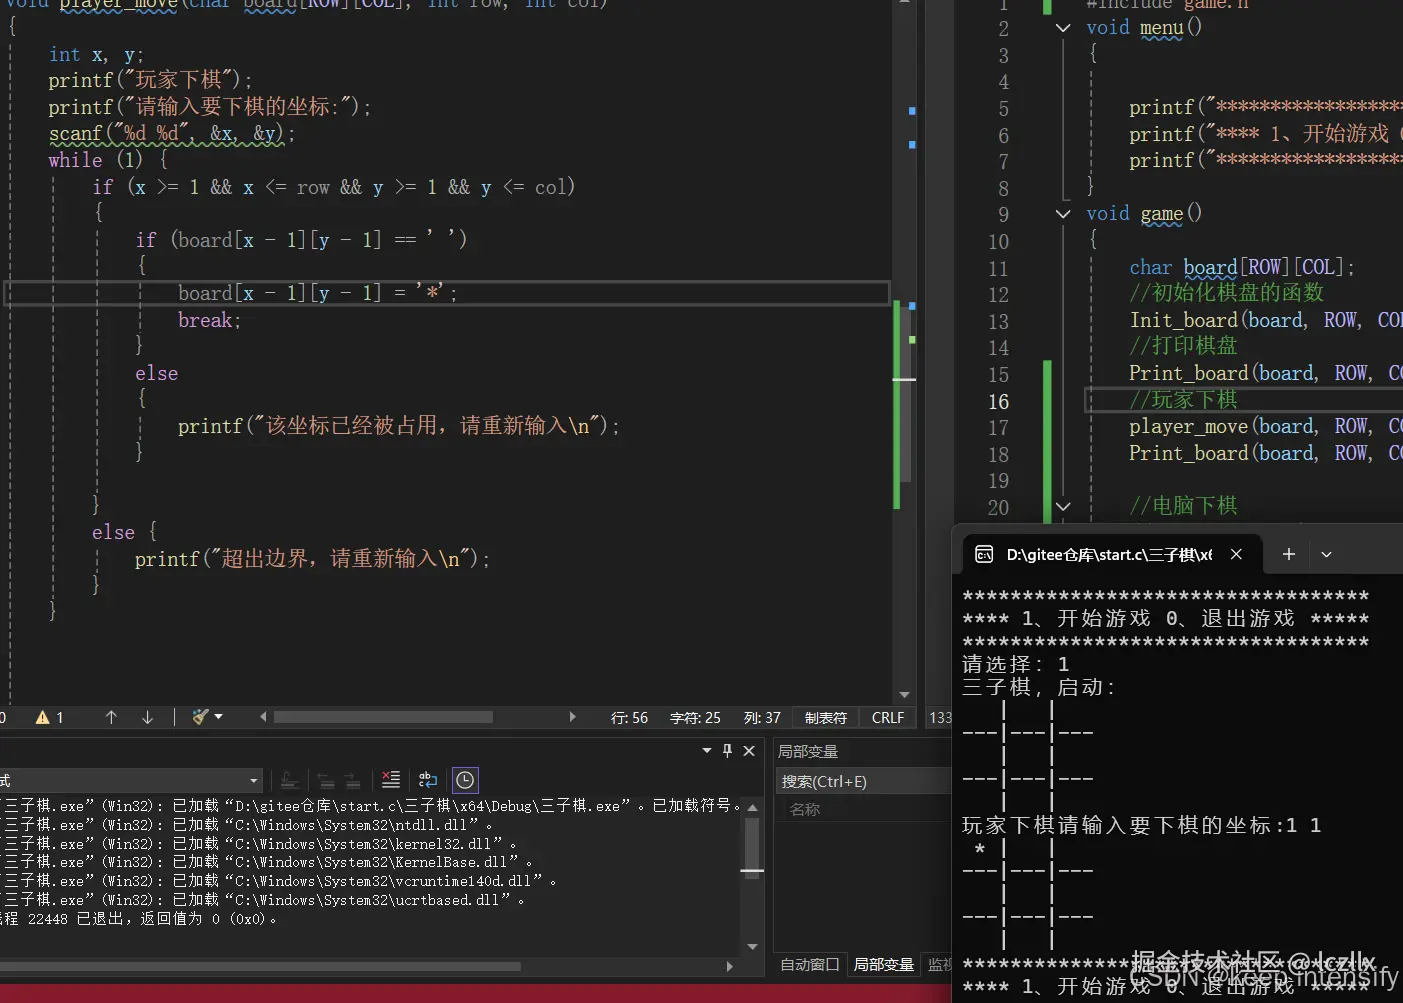The width and height of the screenshot is (1403, 1003).
Task: Close the D:\gitee仓库 console tab
Action: click(x=1236, y=554)
